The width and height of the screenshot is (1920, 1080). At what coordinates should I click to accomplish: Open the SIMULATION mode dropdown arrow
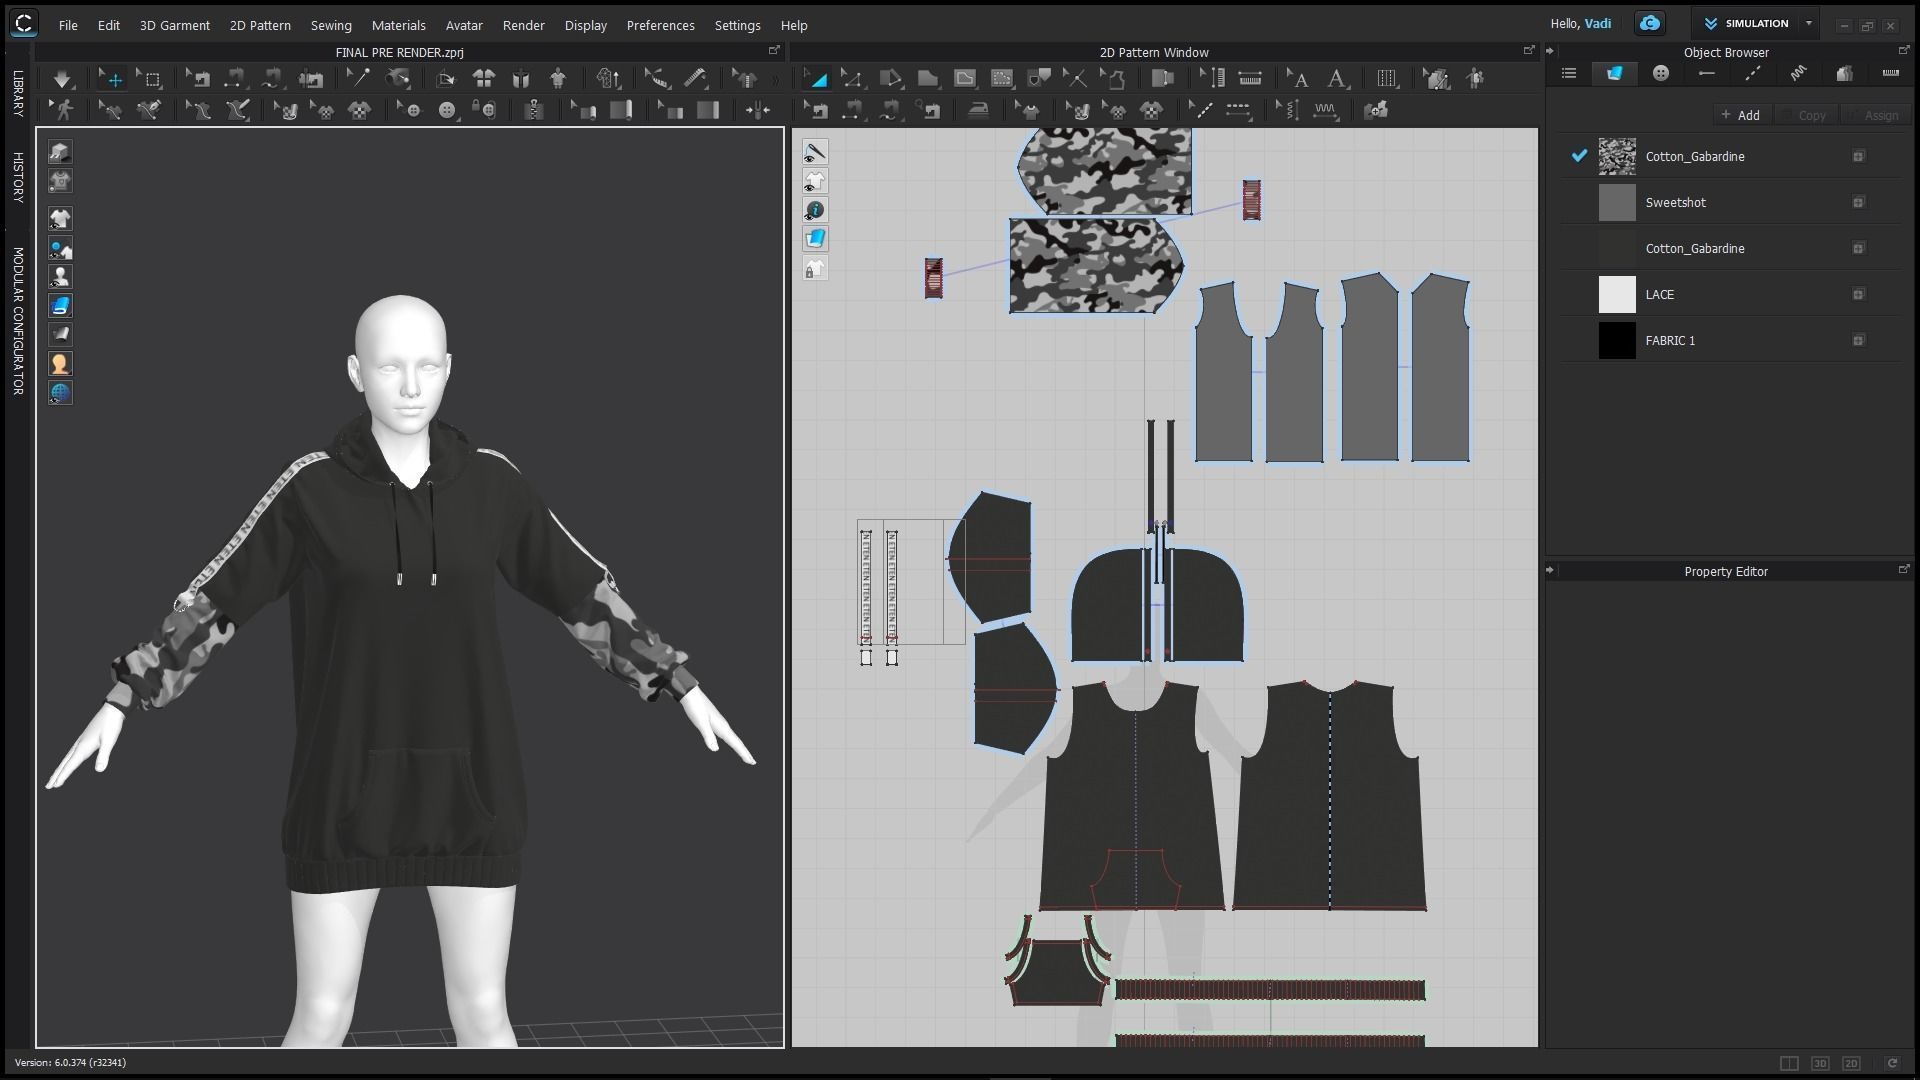click(x=1808, y=23)
